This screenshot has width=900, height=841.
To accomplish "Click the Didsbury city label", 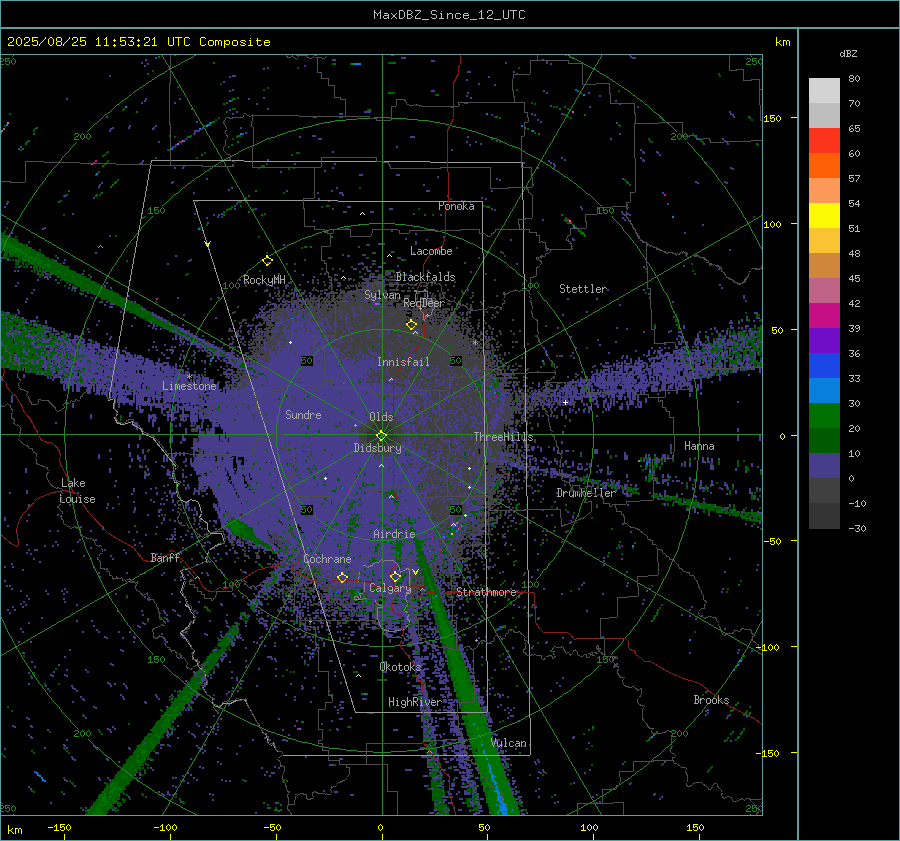I will click(377, 448).
